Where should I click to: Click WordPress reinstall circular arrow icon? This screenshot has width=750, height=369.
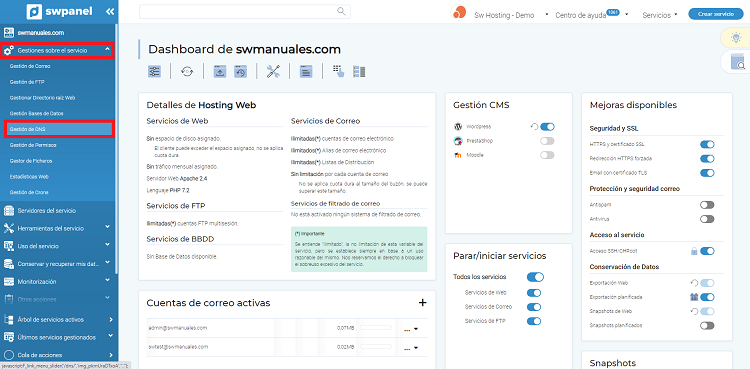(534, 127)
